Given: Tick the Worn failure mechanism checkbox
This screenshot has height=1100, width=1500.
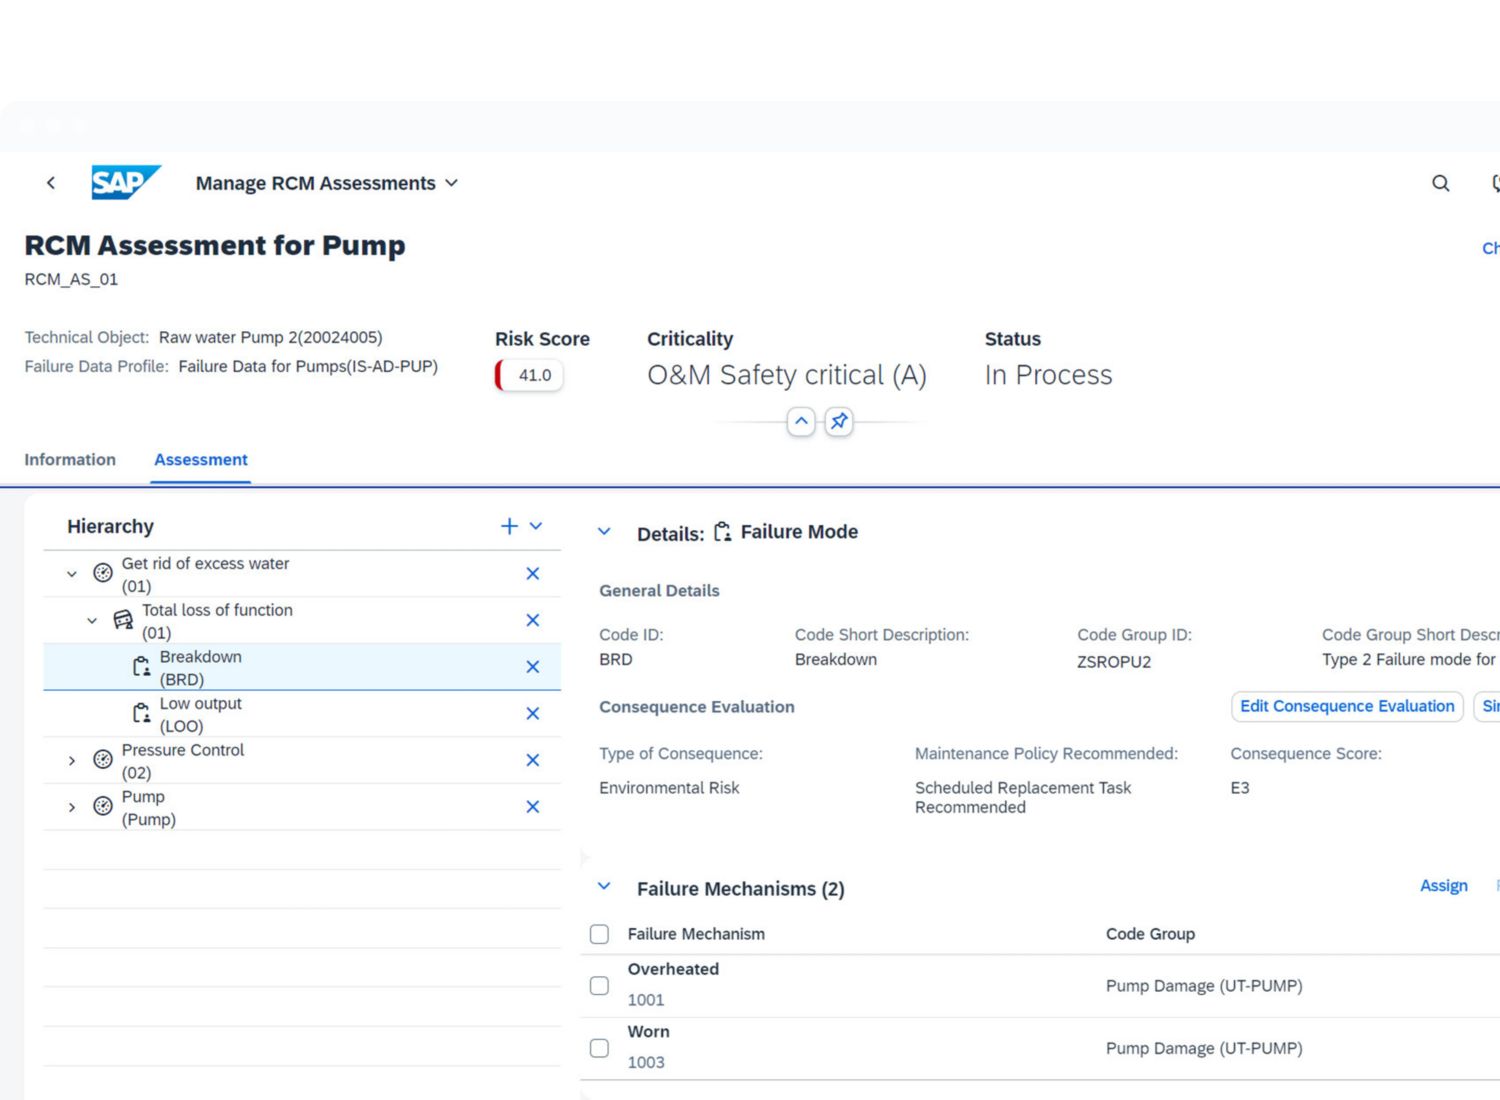Looking at the screenshot, I should 599,1048.
